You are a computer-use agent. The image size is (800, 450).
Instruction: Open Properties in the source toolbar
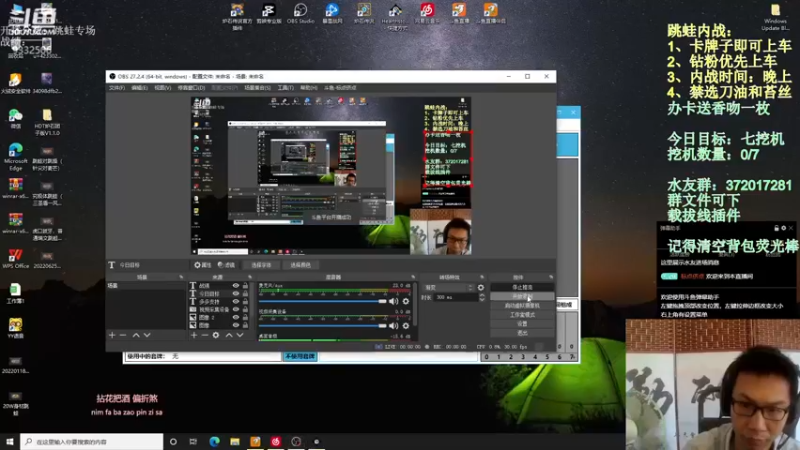point(203,265)
